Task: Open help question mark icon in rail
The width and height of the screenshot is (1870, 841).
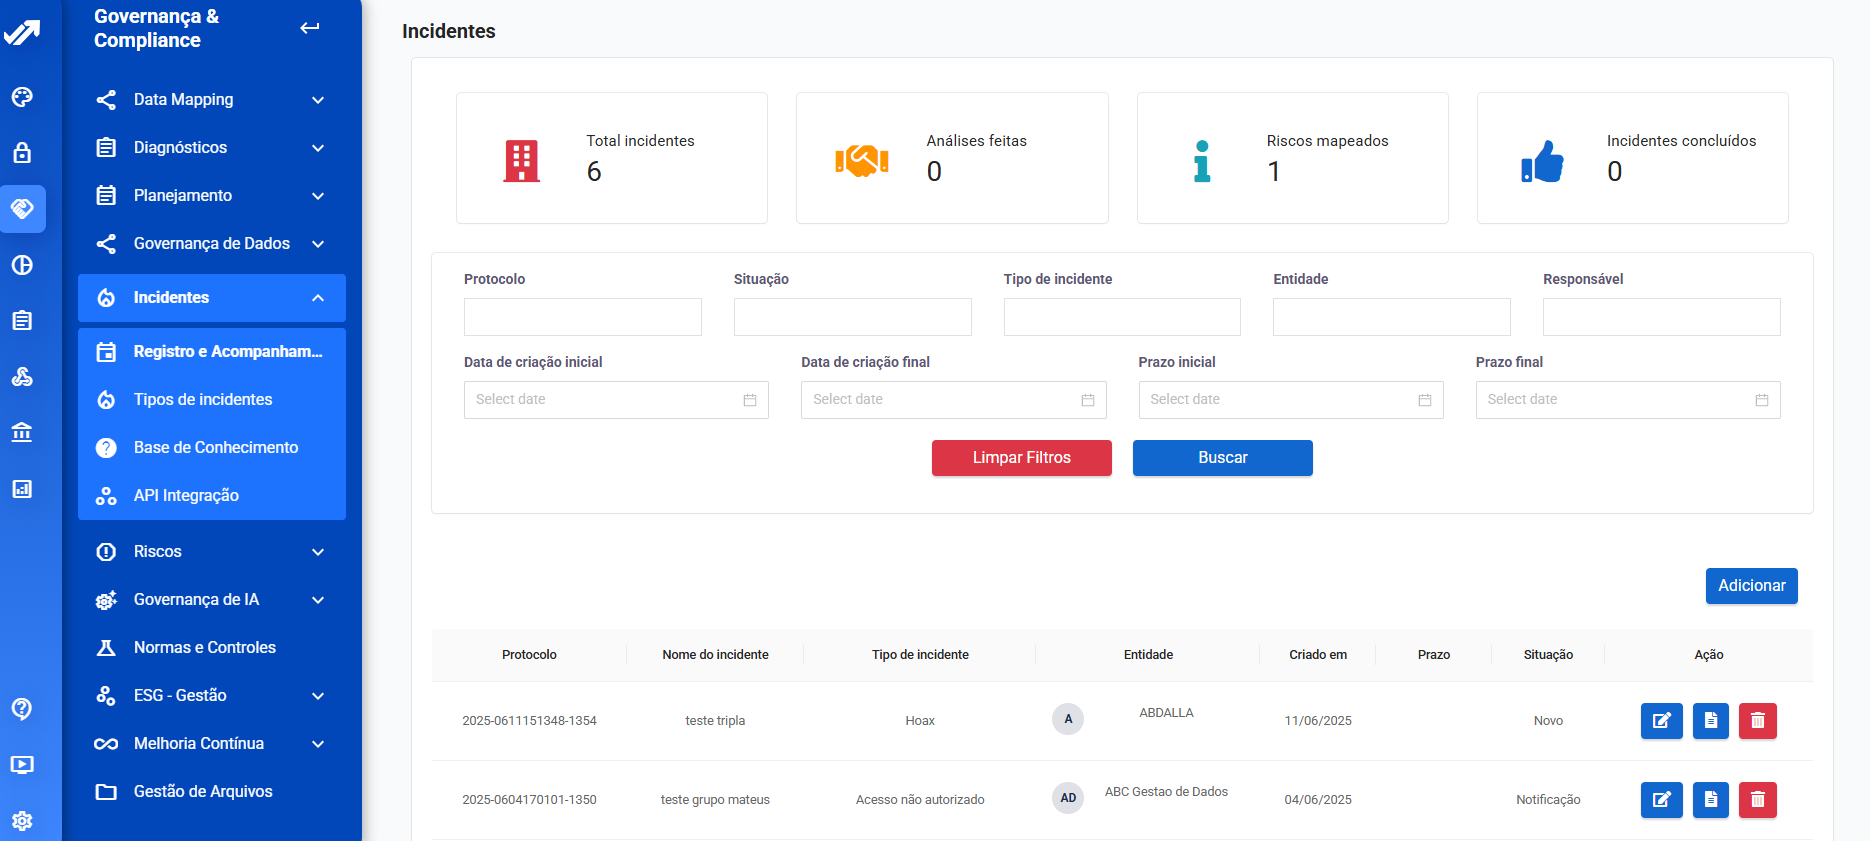Action: pyautogui.click(x=22, y=709)
